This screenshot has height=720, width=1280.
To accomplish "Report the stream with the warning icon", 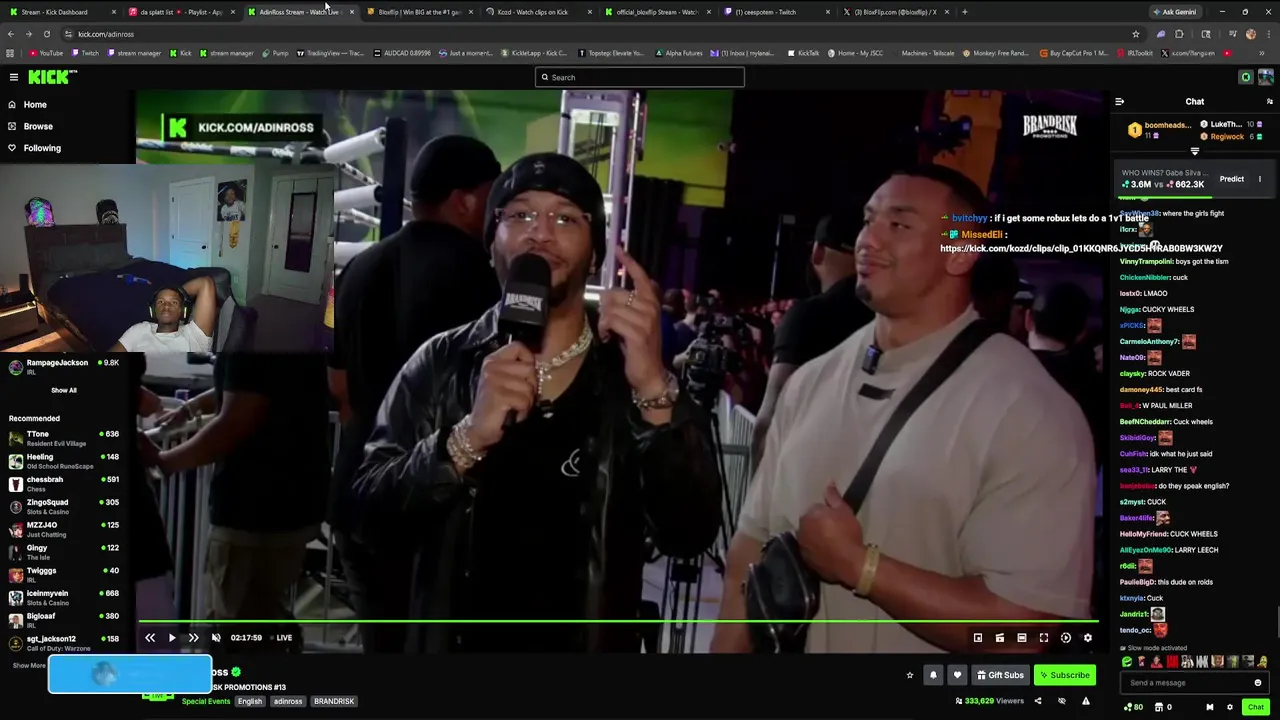I will pyautogui.click(x=1086, y=701).
